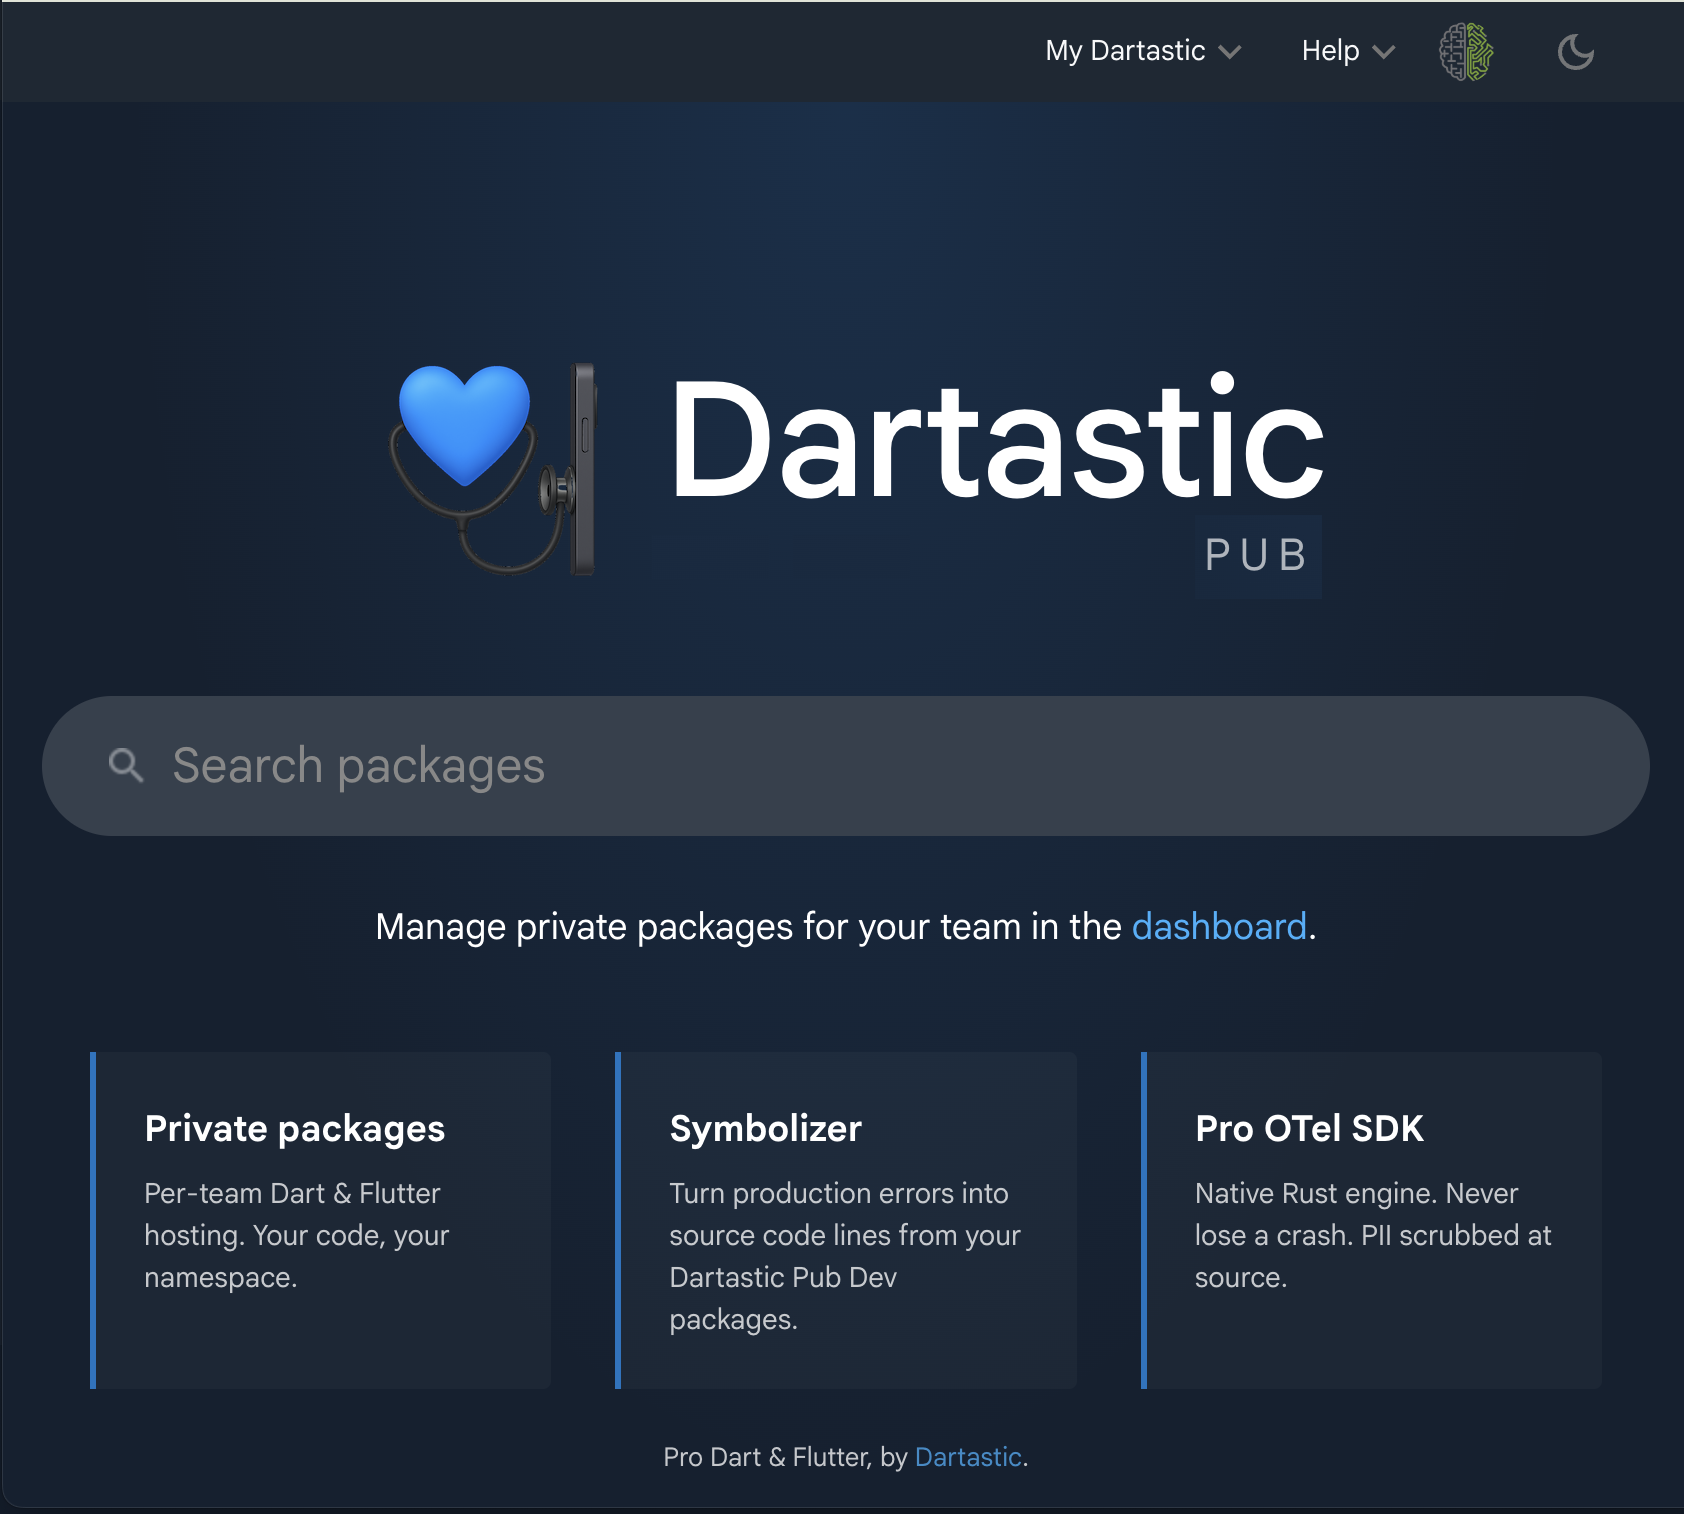Toggle dark mode with the moon icon

[x=1576, y=52]
